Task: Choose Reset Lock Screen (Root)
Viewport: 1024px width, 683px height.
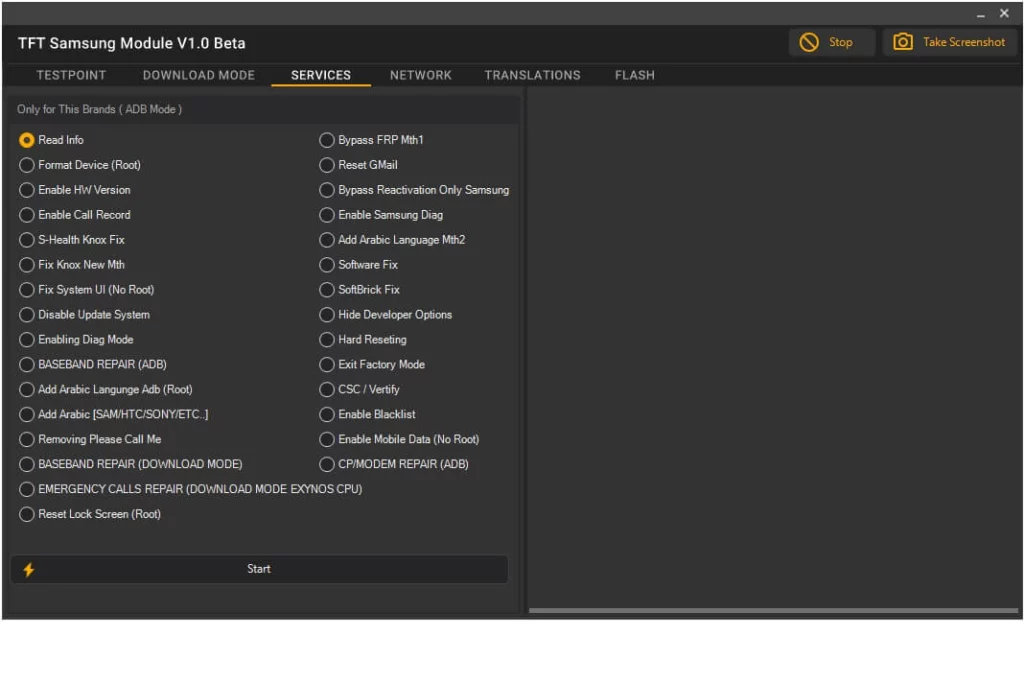Action: point(90,514)
